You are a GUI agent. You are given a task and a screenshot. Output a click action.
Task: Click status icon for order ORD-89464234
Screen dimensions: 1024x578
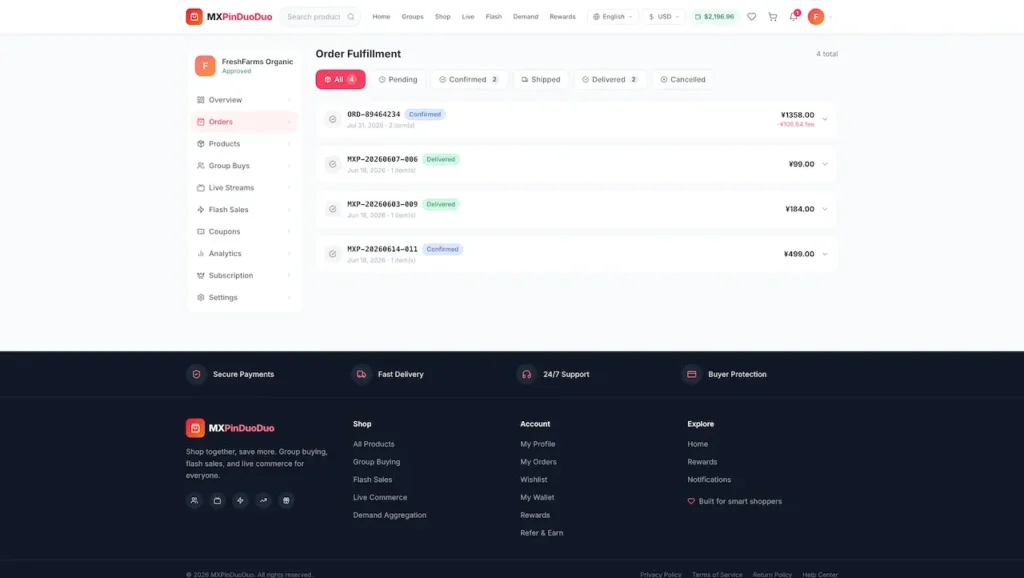point(332,119)
